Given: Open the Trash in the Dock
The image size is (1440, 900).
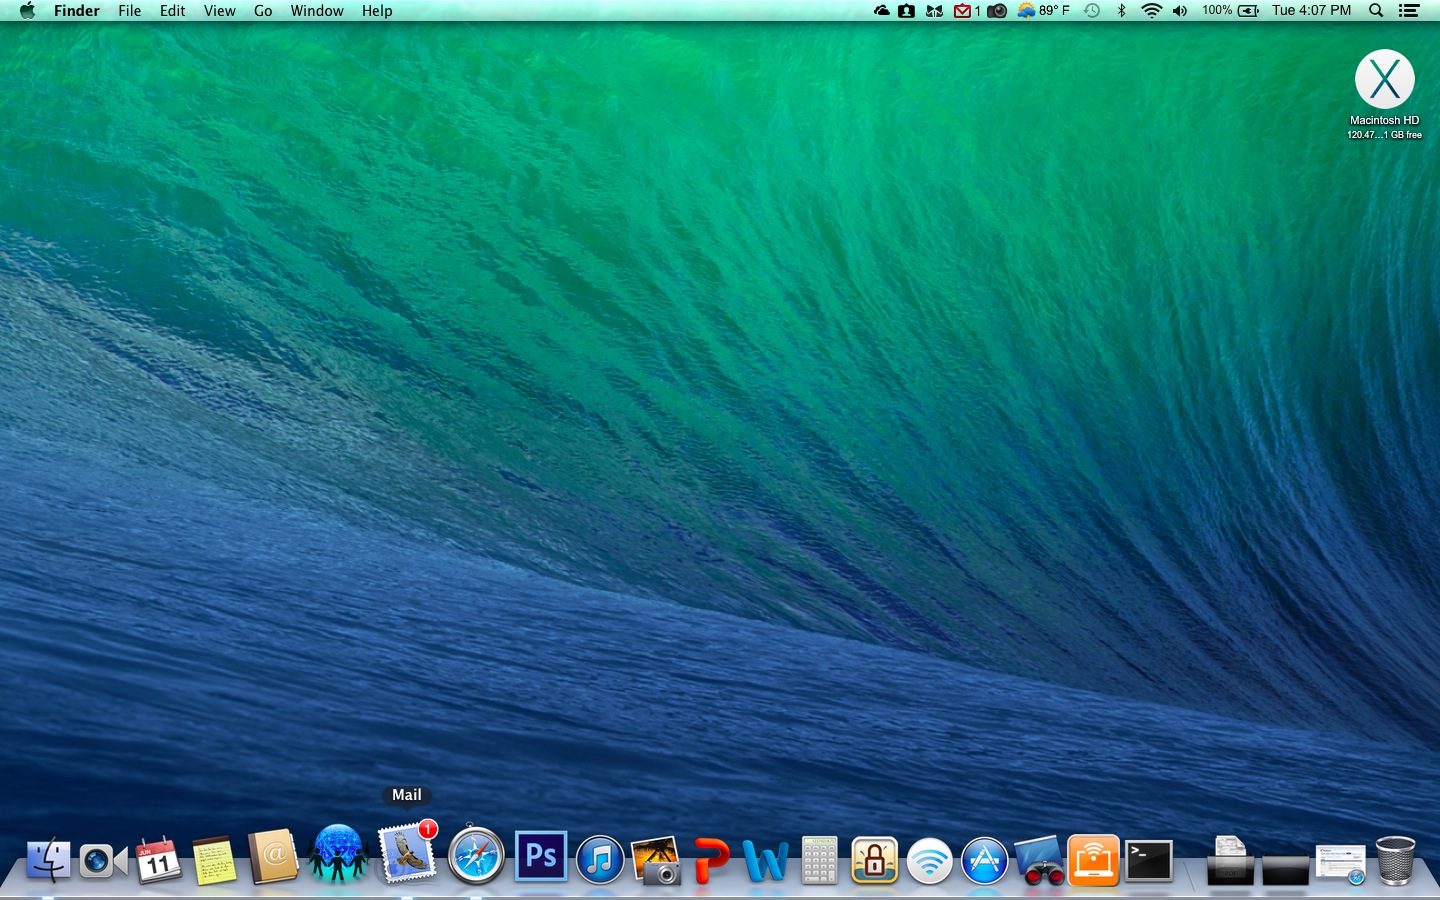Looking at the screenshot, I should click(x=1395, y=861).
